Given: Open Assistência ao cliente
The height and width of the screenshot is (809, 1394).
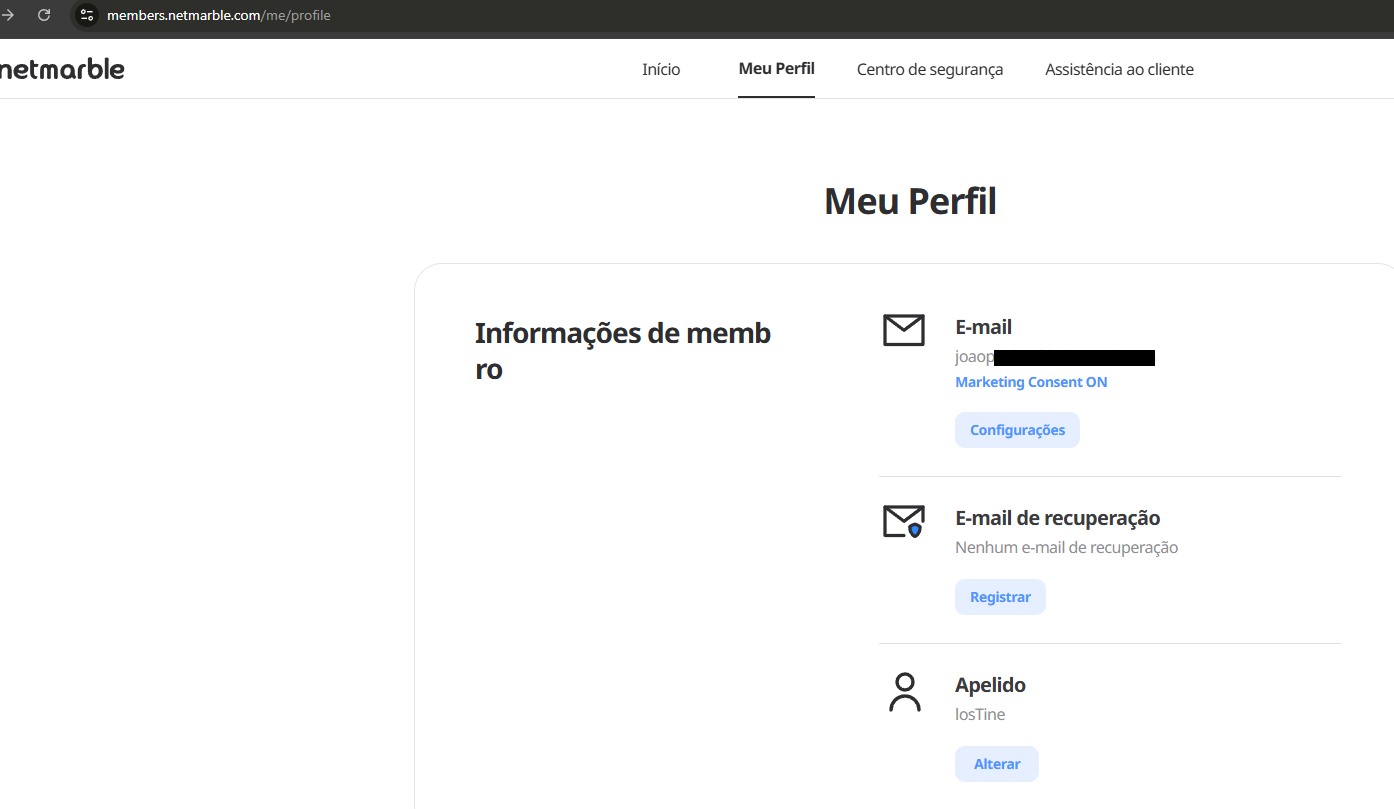Looking at the screenshot, I should click(x=1119, y=69).
